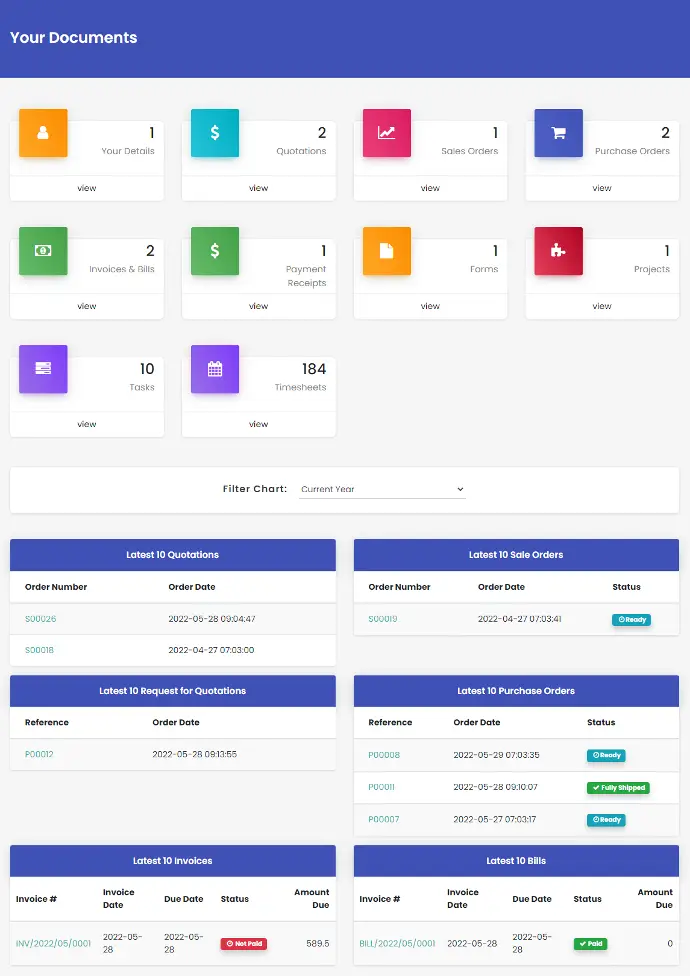Click the green Payment Receipts dollar icon
The width and height of the screenshot is (690, 976).
tap(215, 251)
